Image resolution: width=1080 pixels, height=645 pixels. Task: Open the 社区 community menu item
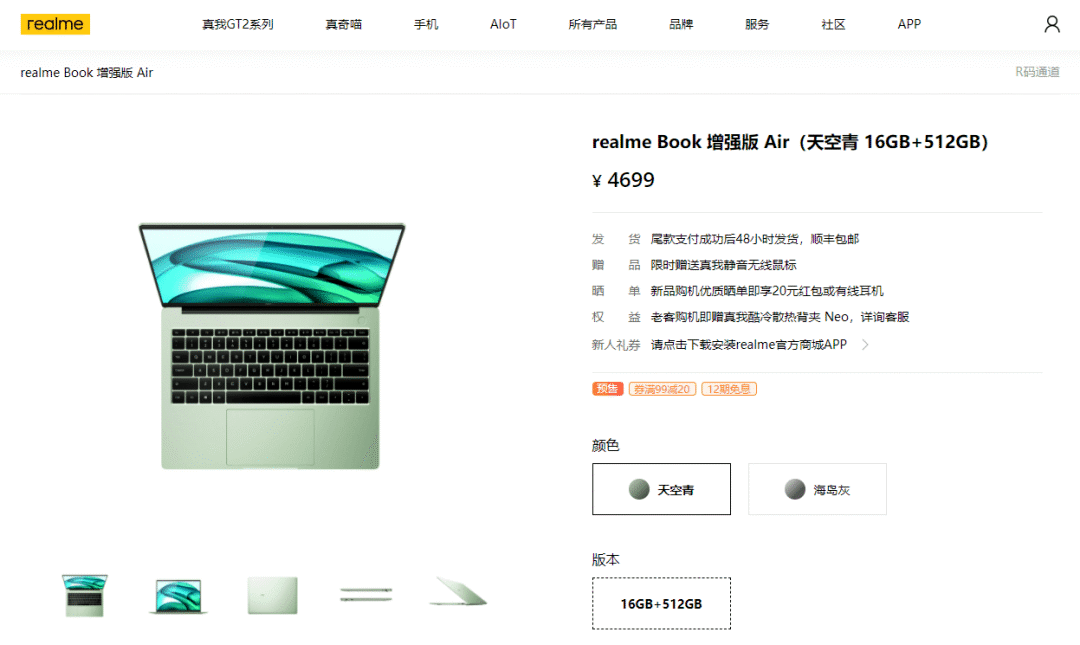pyautogui.click(x=833, y=24)
